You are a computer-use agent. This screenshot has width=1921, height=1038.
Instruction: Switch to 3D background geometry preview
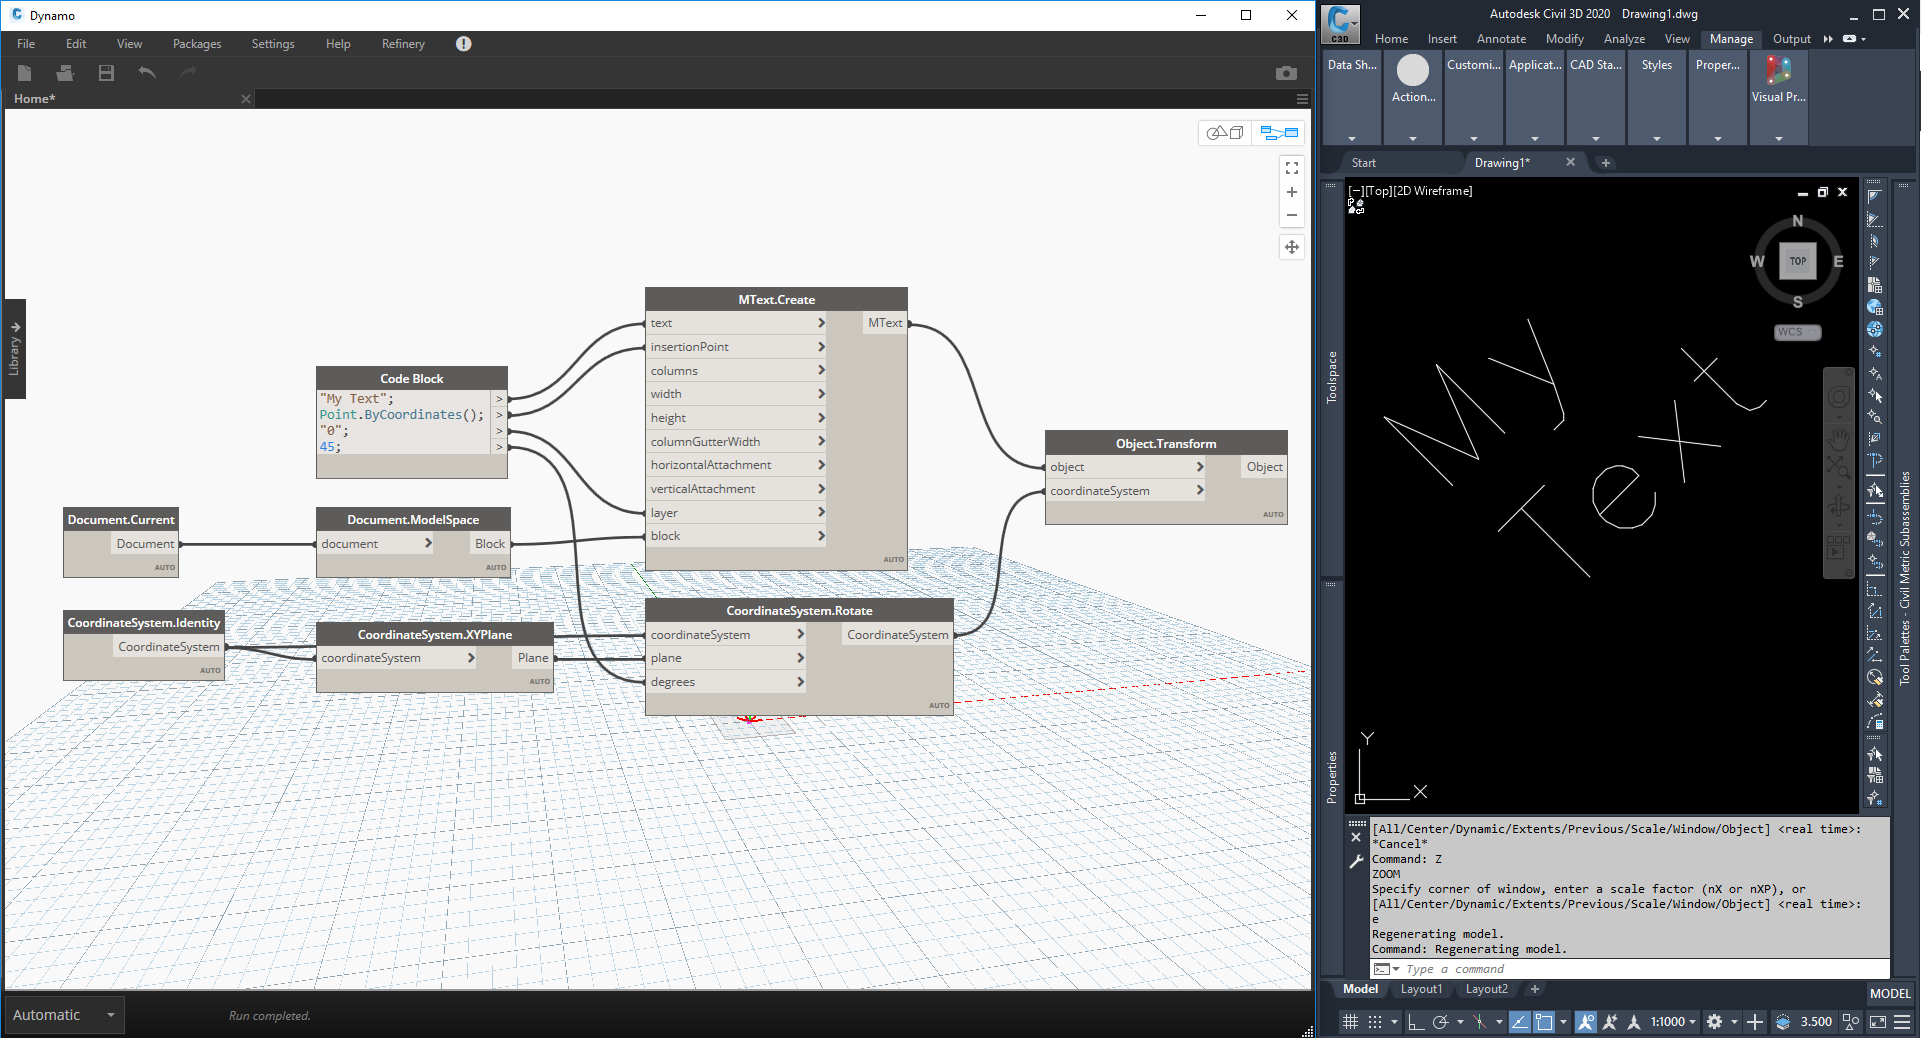pos(1225,133)
